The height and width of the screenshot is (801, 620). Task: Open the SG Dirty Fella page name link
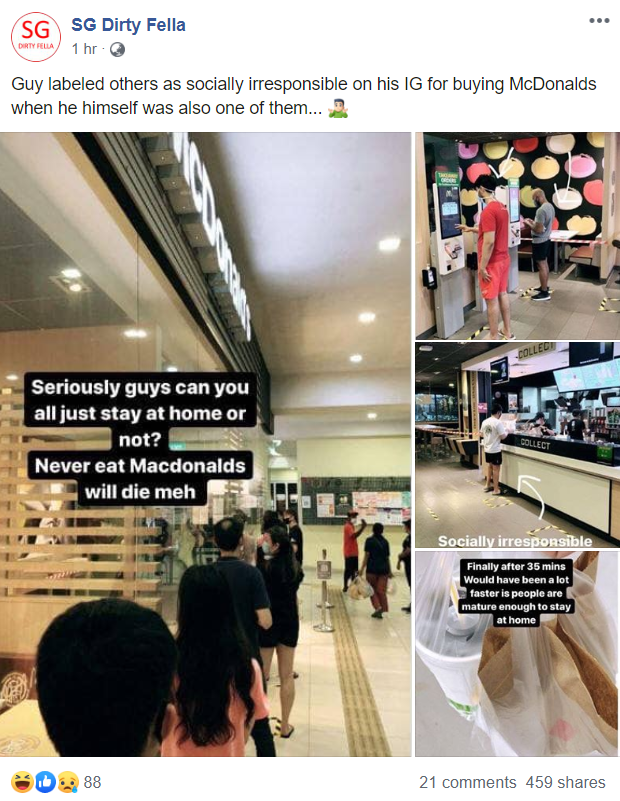(128, 25)
